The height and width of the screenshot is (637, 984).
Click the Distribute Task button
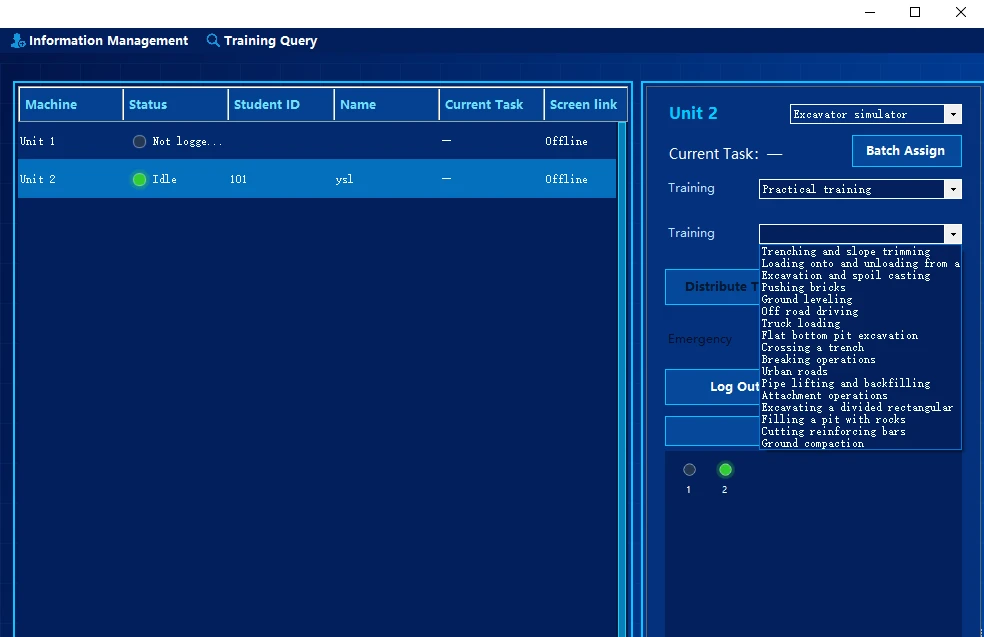(x=712, y=287)
